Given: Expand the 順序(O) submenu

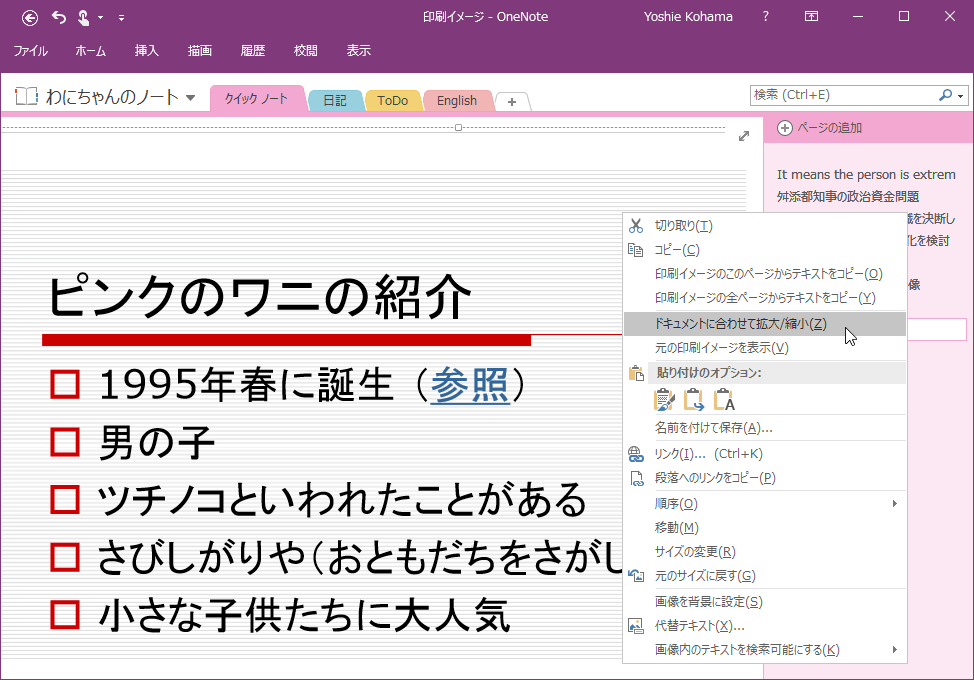Looking at the screenshot, I should [x=764, y=504].
